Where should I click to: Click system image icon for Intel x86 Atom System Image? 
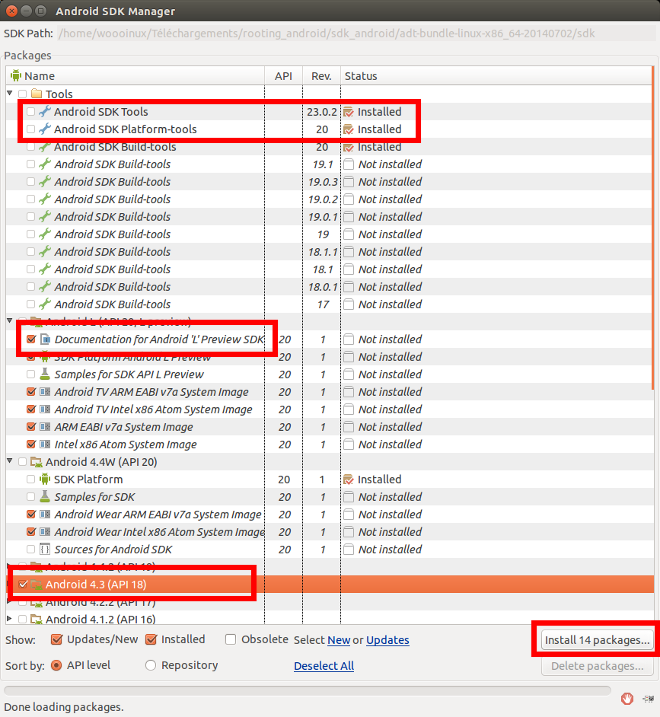click(45, 444)
